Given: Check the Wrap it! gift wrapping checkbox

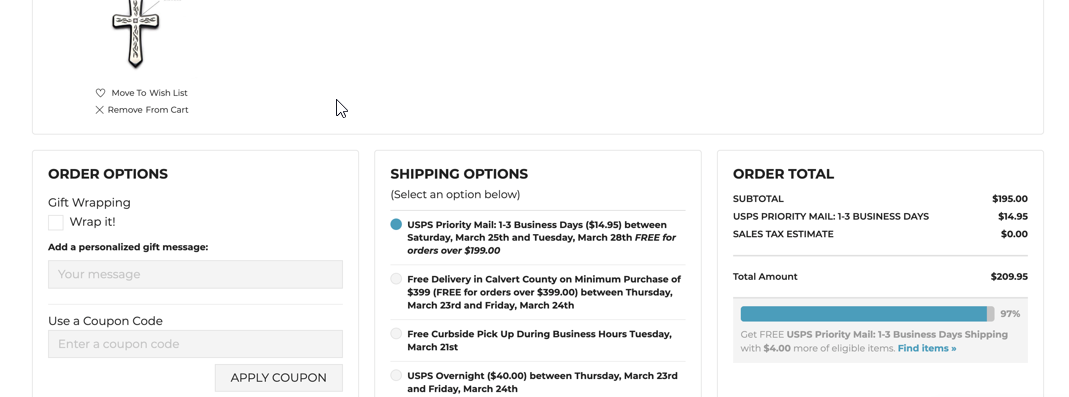Looking at the screenshot, I should 56,222.
